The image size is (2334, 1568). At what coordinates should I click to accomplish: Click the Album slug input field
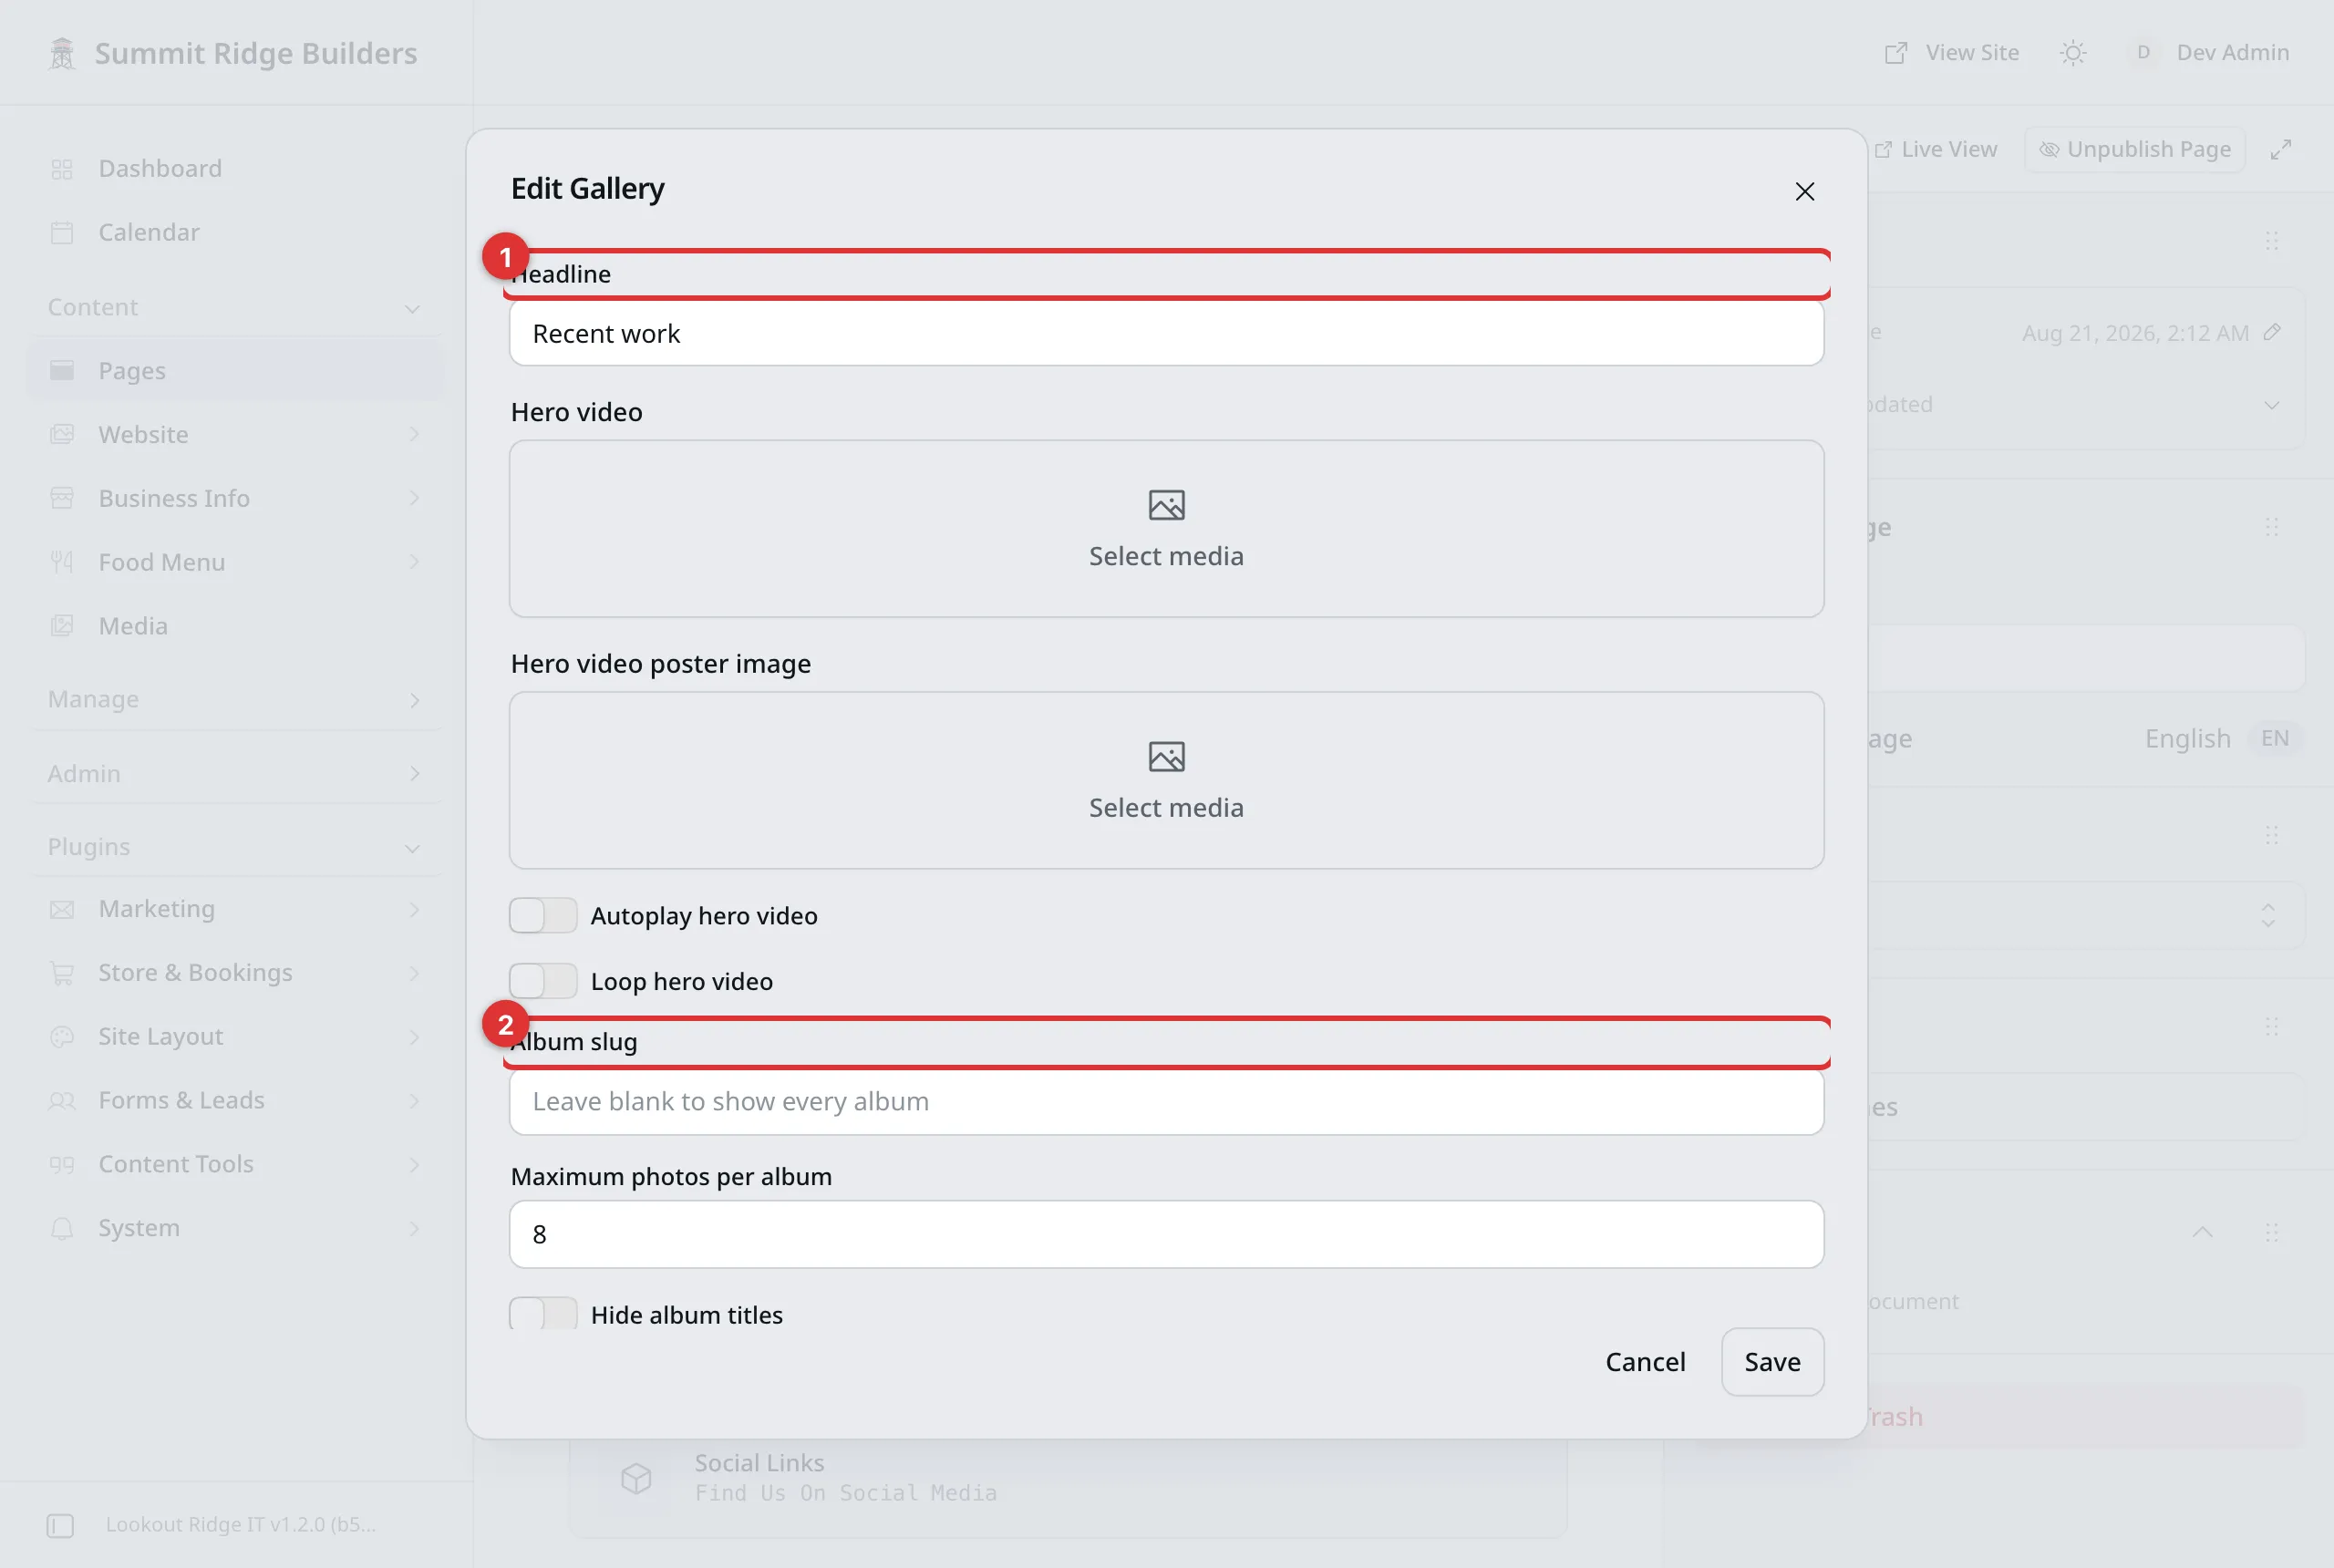[x=1166, y=1101]
